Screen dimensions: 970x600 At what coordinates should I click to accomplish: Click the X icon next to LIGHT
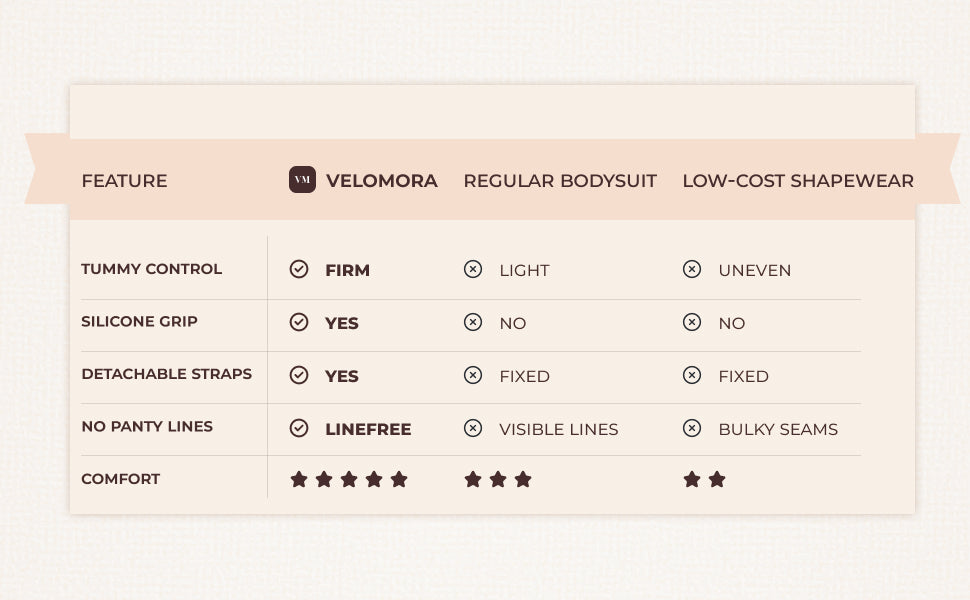coord(473,269)
